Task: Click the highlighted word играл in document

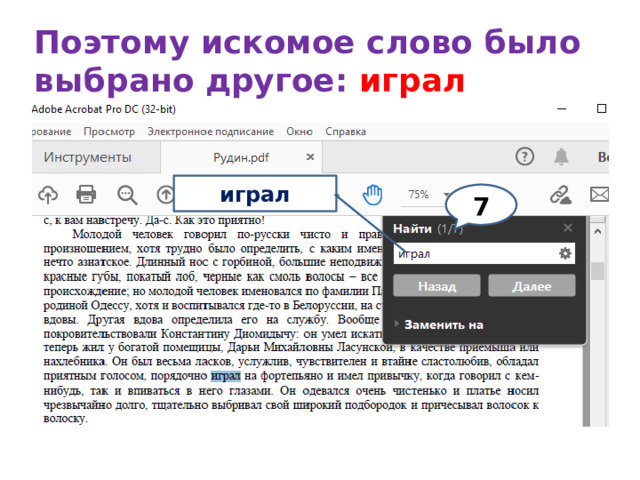Action: [x=226, y=376]
